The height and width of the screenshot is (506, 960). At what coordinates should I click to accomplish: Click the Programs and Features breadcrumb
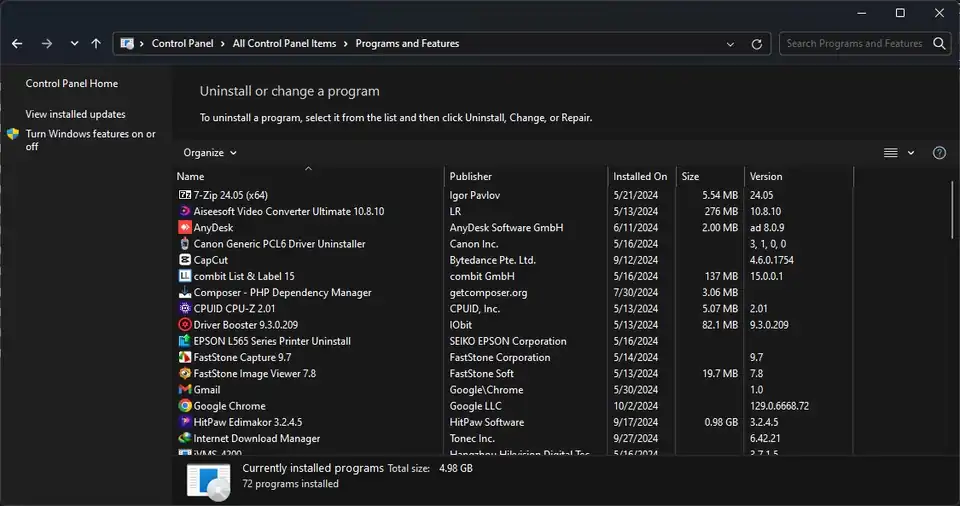[407, 43]
